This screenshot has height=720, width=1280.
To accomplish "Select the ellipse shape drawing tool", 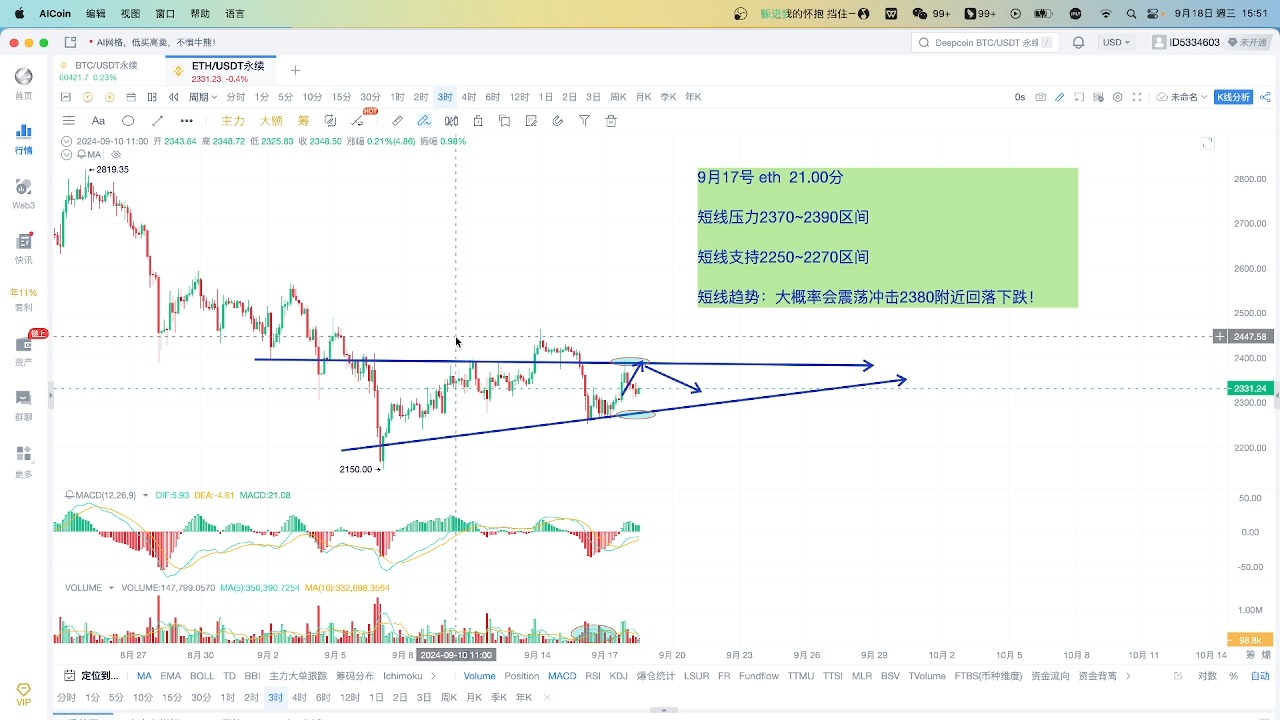I will 128,121.
